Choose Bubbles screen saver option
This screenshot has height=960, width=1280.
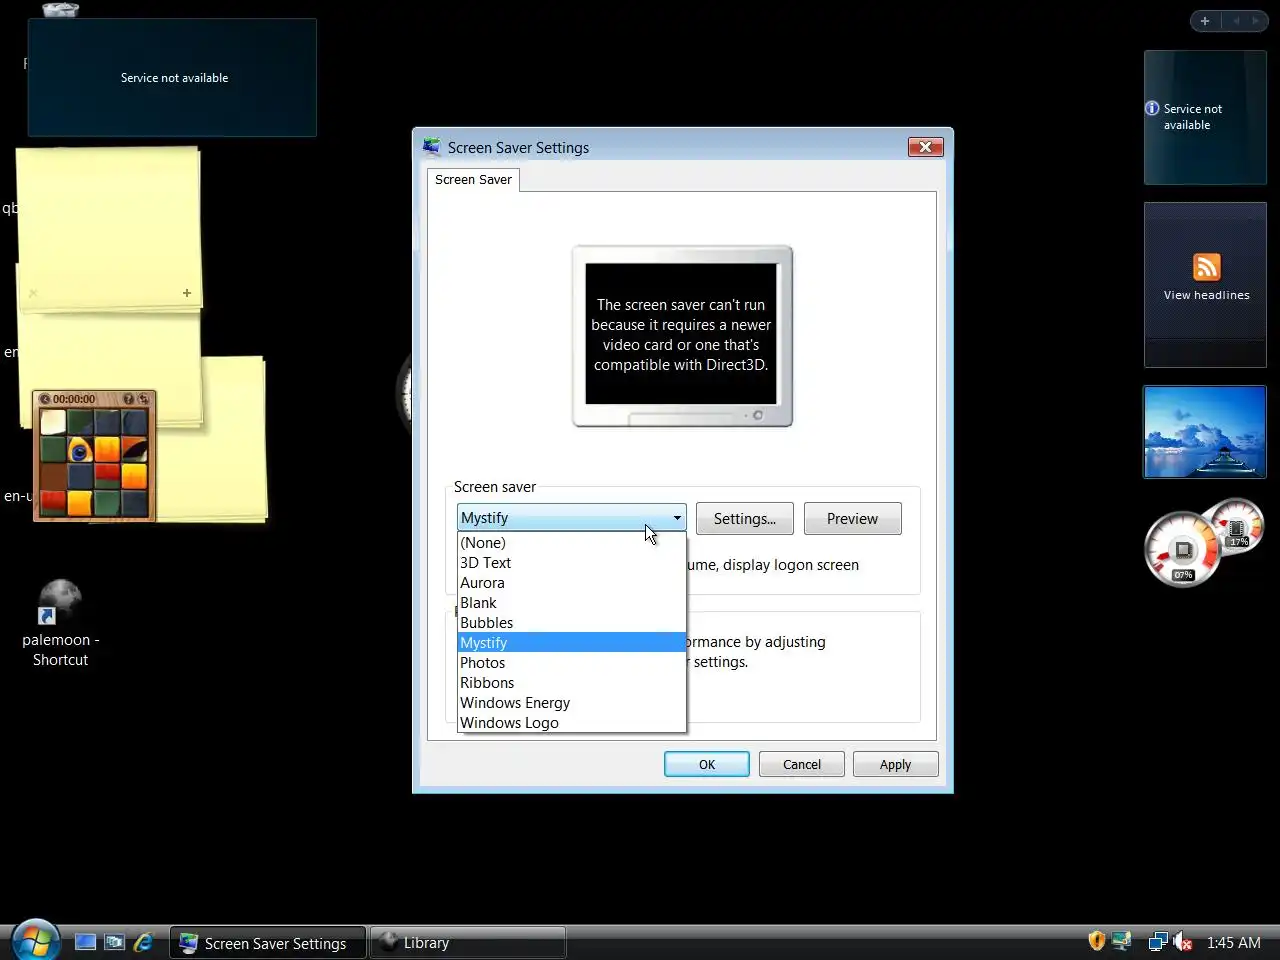tap(571, 623)
